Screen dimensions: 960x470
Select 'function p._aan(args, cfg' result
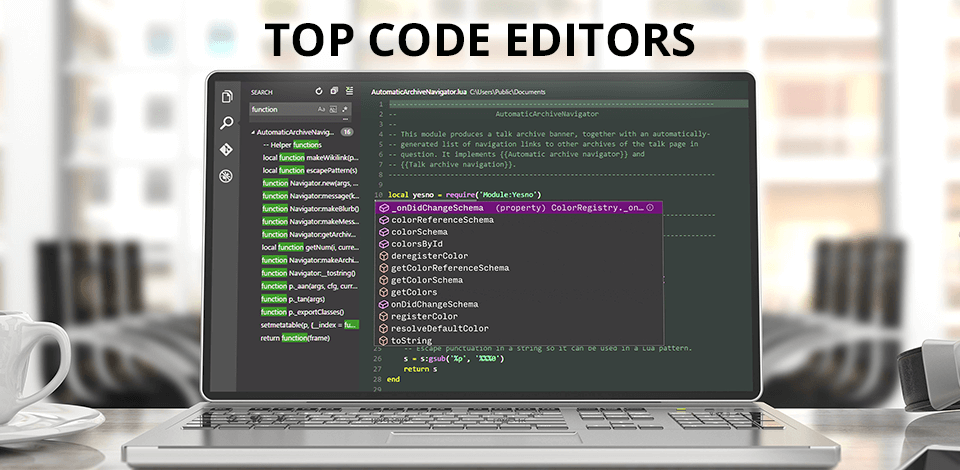pyautogui.click(x=310, y=286)
